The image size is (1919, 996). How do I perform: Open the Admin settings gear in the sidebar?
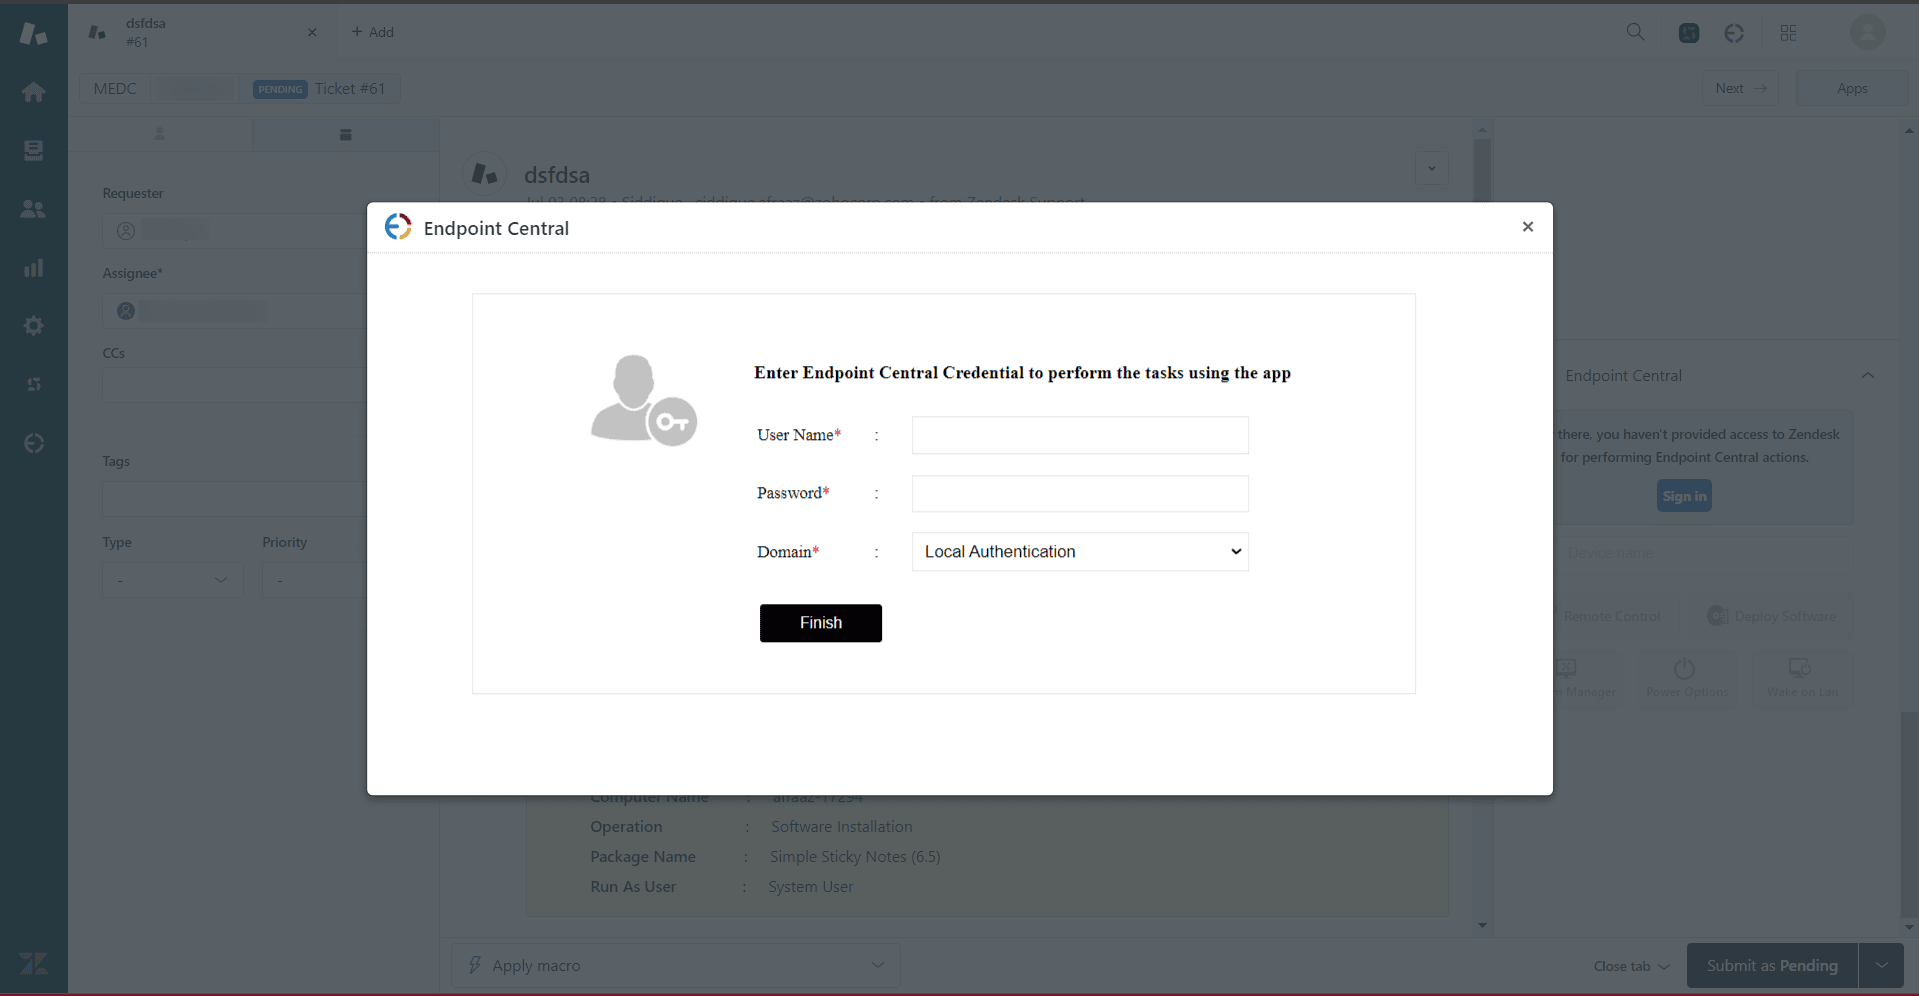pos(33,325)
